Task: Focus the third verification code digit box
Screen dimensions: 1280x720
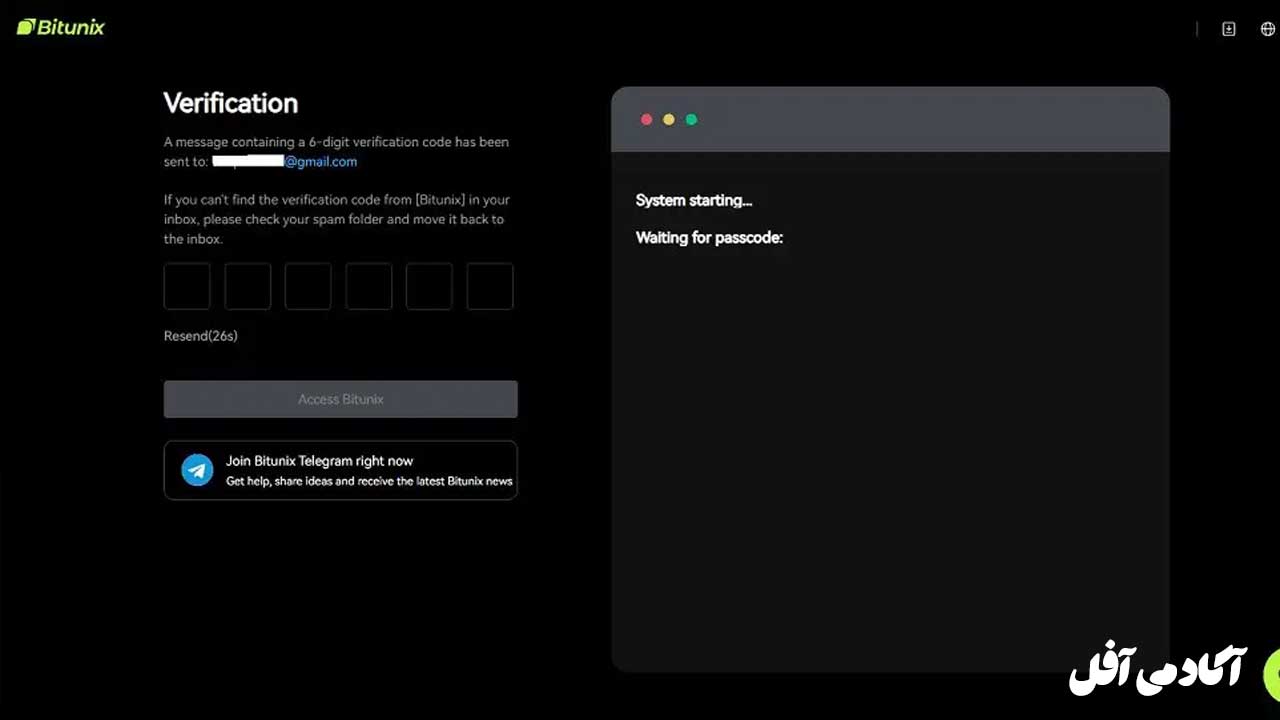Action: click(308, 286)
